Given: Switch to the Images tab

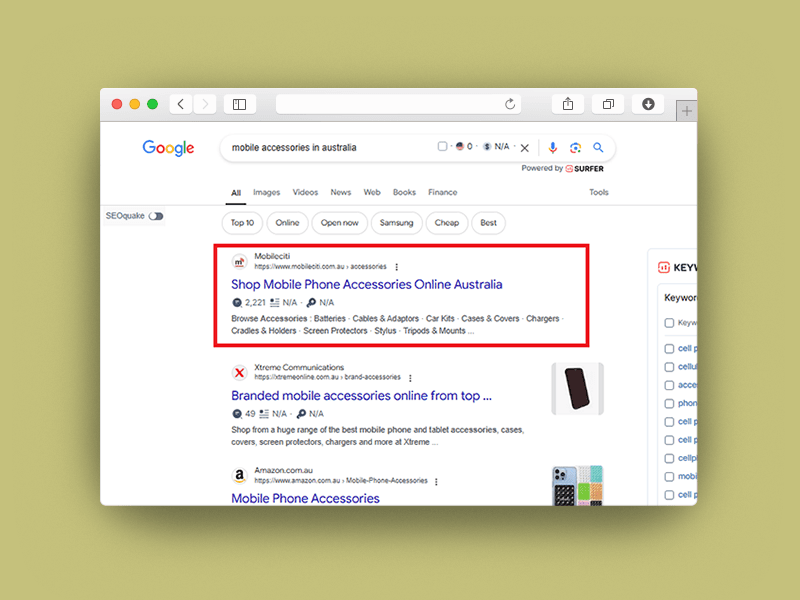Looking at the screenshot, I should point(266,192).
